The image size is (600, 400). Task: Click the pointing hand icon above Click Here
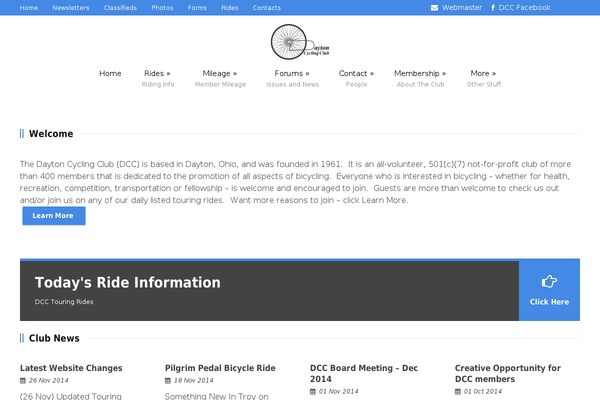(x=549, y=281)
